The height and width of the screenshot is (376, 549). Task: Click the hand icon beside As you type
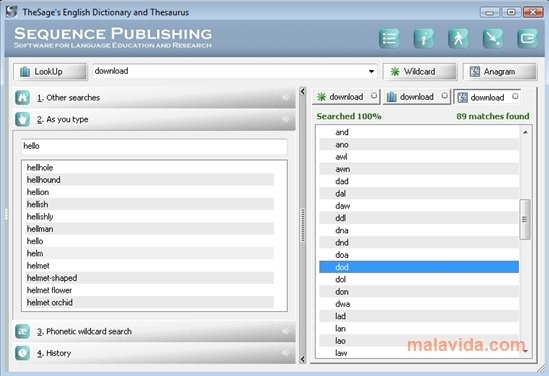point(22,119)
